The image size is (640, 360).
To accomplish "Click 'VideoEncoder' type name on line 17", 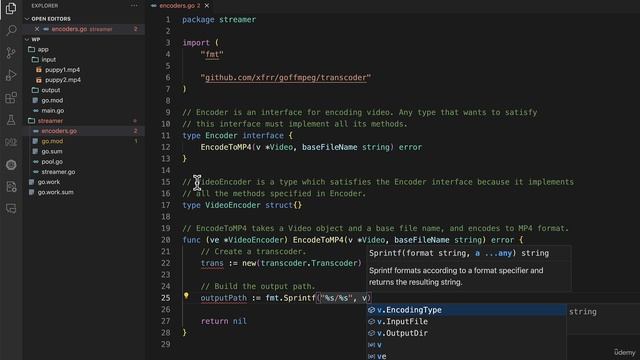I will point(233,205).
